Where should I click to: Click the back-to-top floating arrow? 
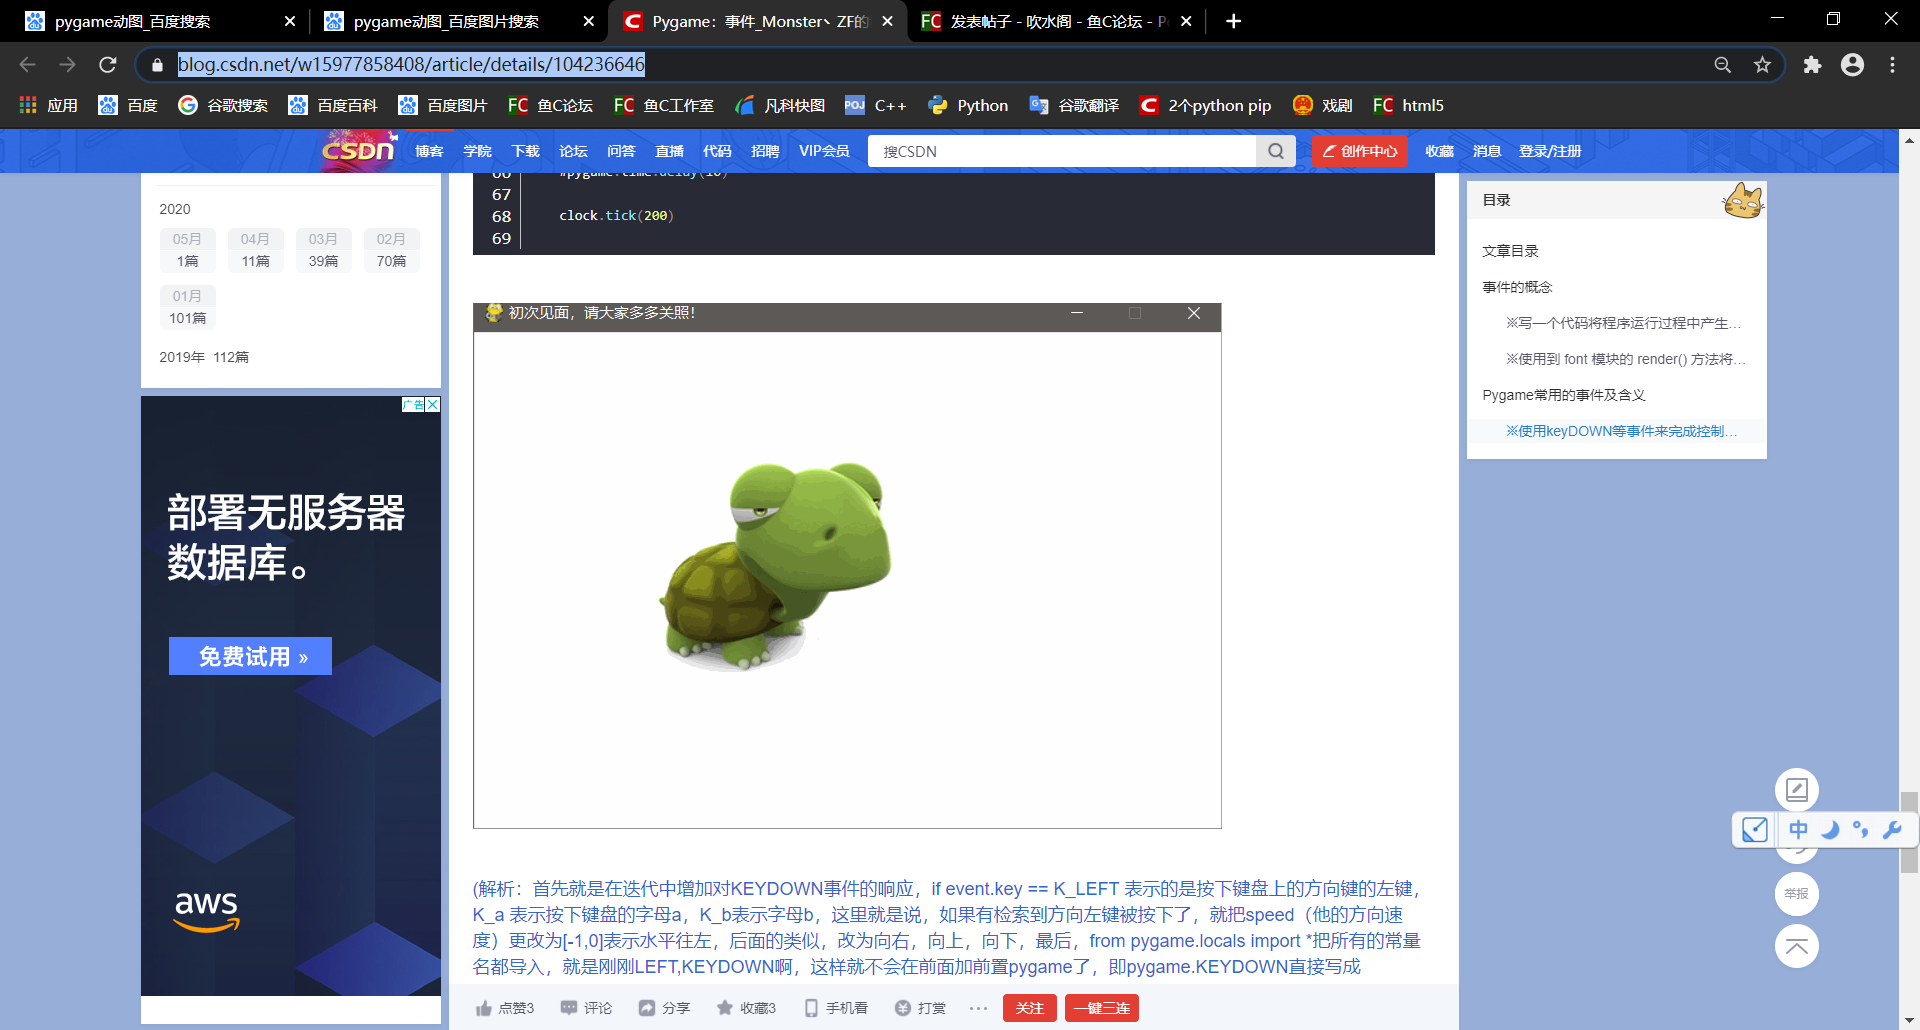tap(1797, 946)
